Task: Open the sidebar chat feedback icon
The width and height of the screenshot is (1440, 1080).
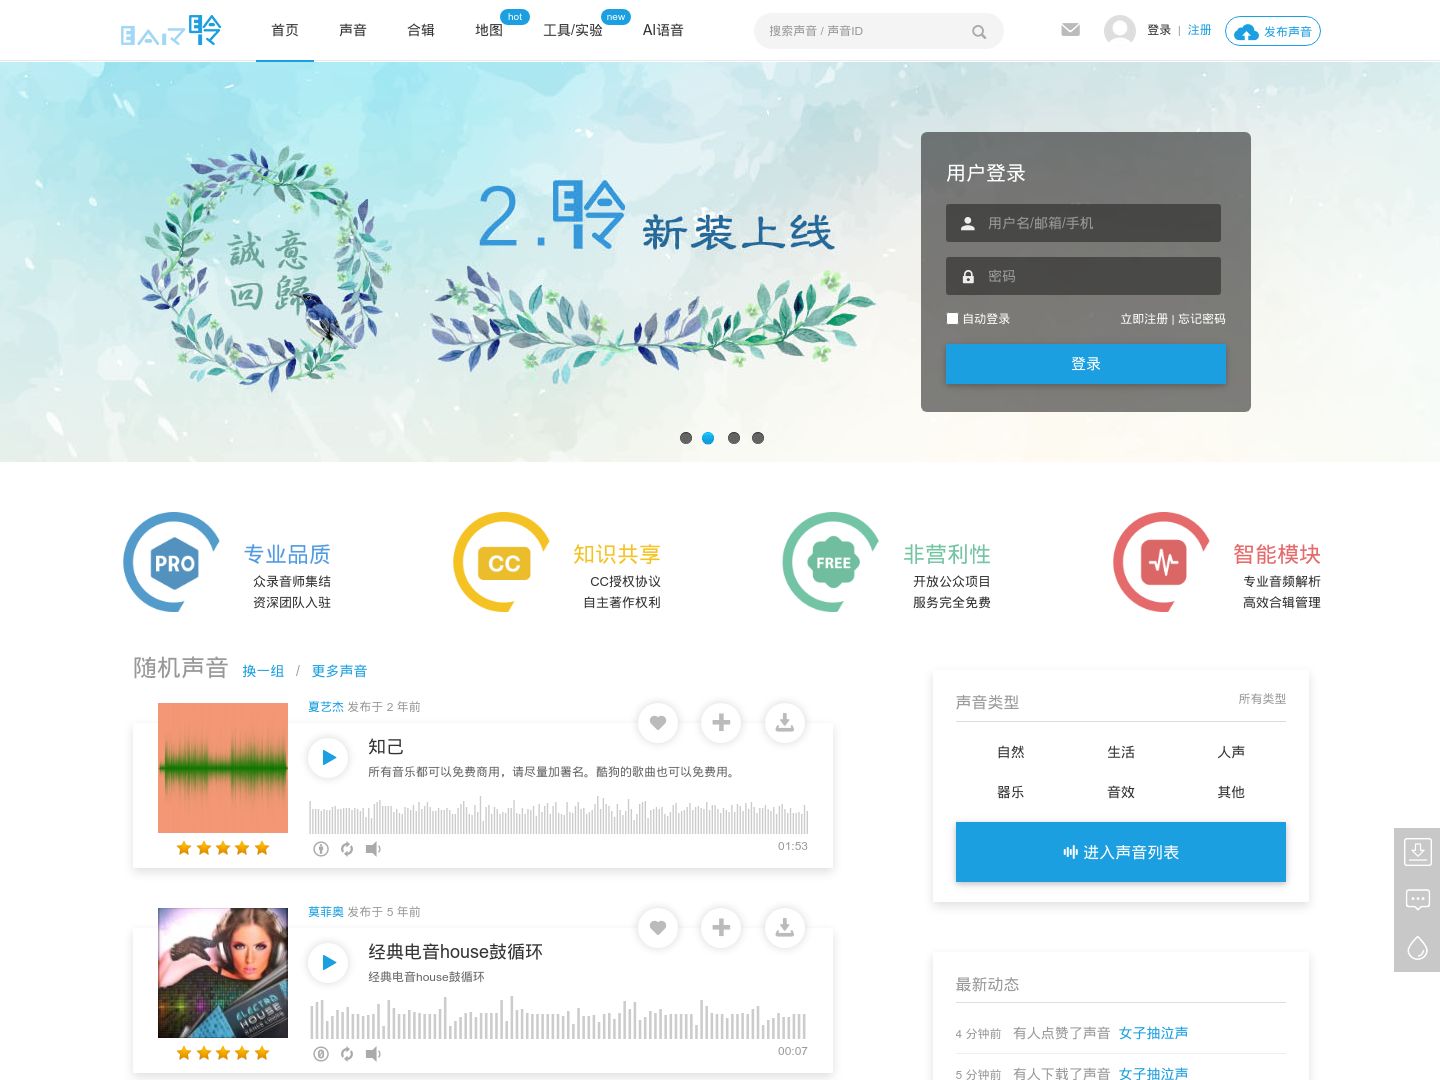Action: coord(1417,900)
